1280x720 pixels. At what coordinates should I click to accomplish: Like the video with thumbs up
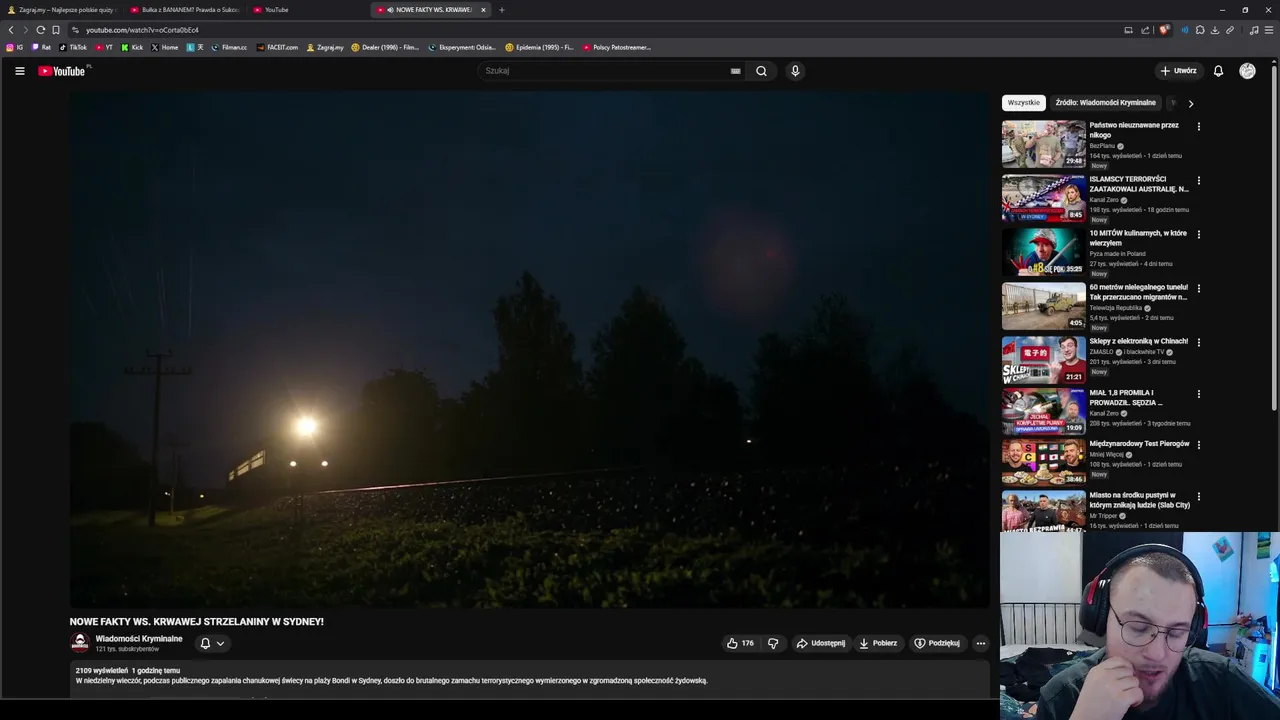click(x=740, y=643)
